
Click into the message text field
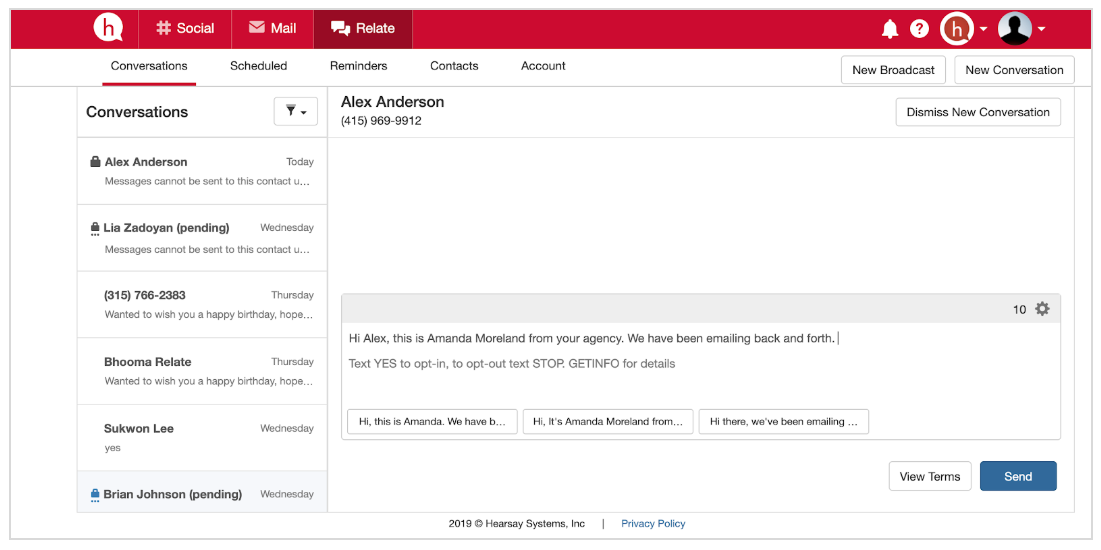click(x=701, y=364)
